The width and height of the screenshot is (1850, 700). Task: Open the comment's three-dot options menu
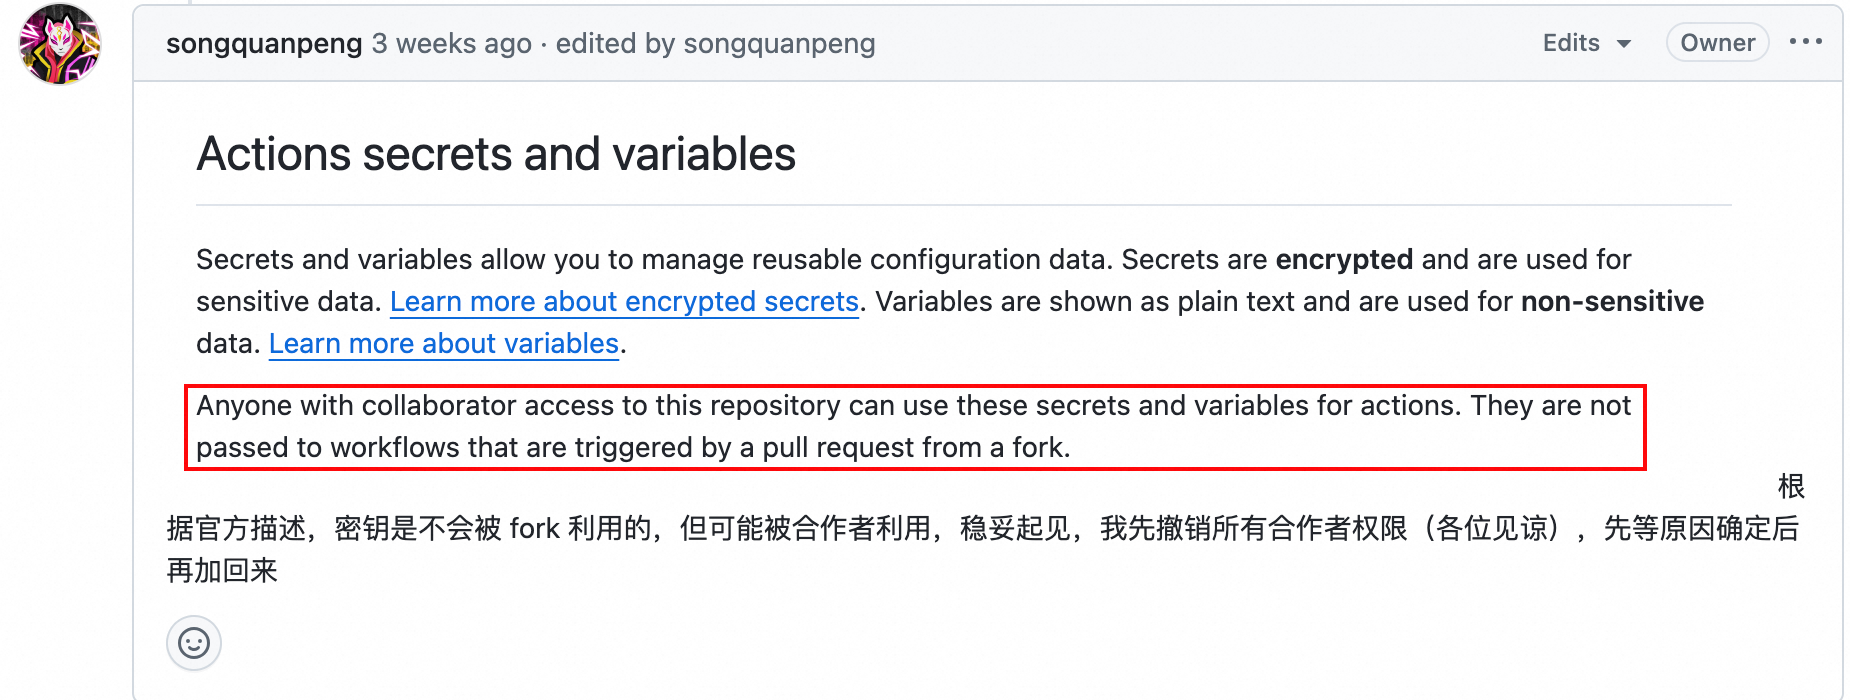(x=1805, y=42)
